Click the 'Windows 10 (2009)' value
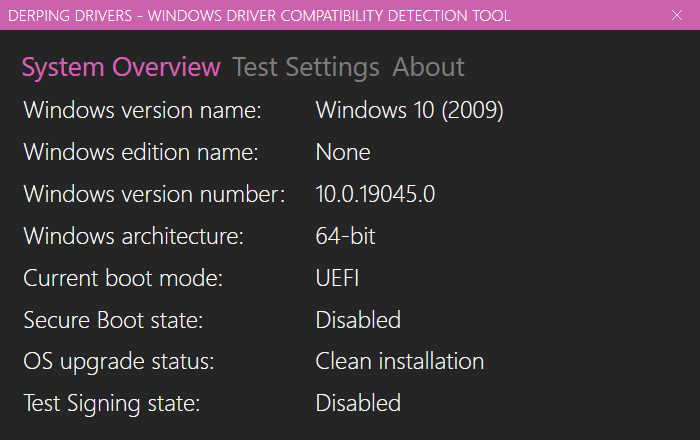This screenshot has height=440, width=700. tap(409, 110)
